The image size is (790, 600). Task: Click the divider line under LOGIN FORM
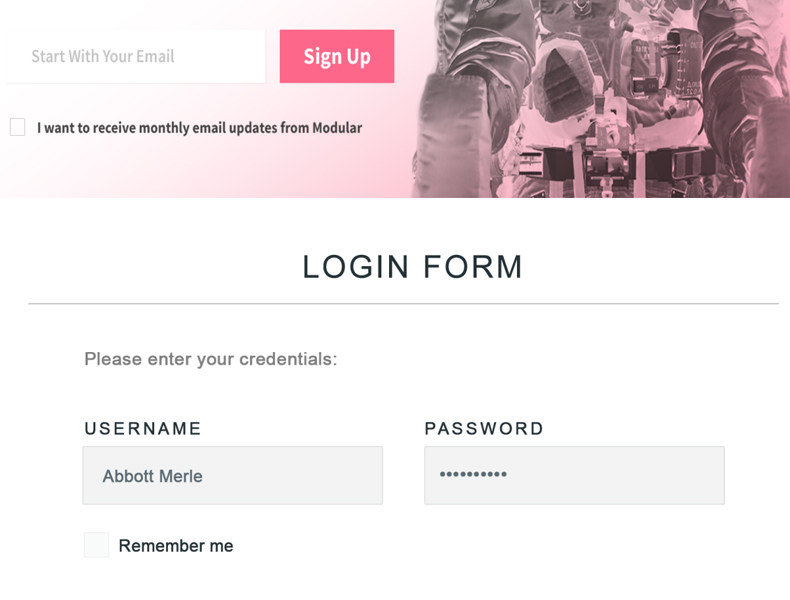pos(403,303)
